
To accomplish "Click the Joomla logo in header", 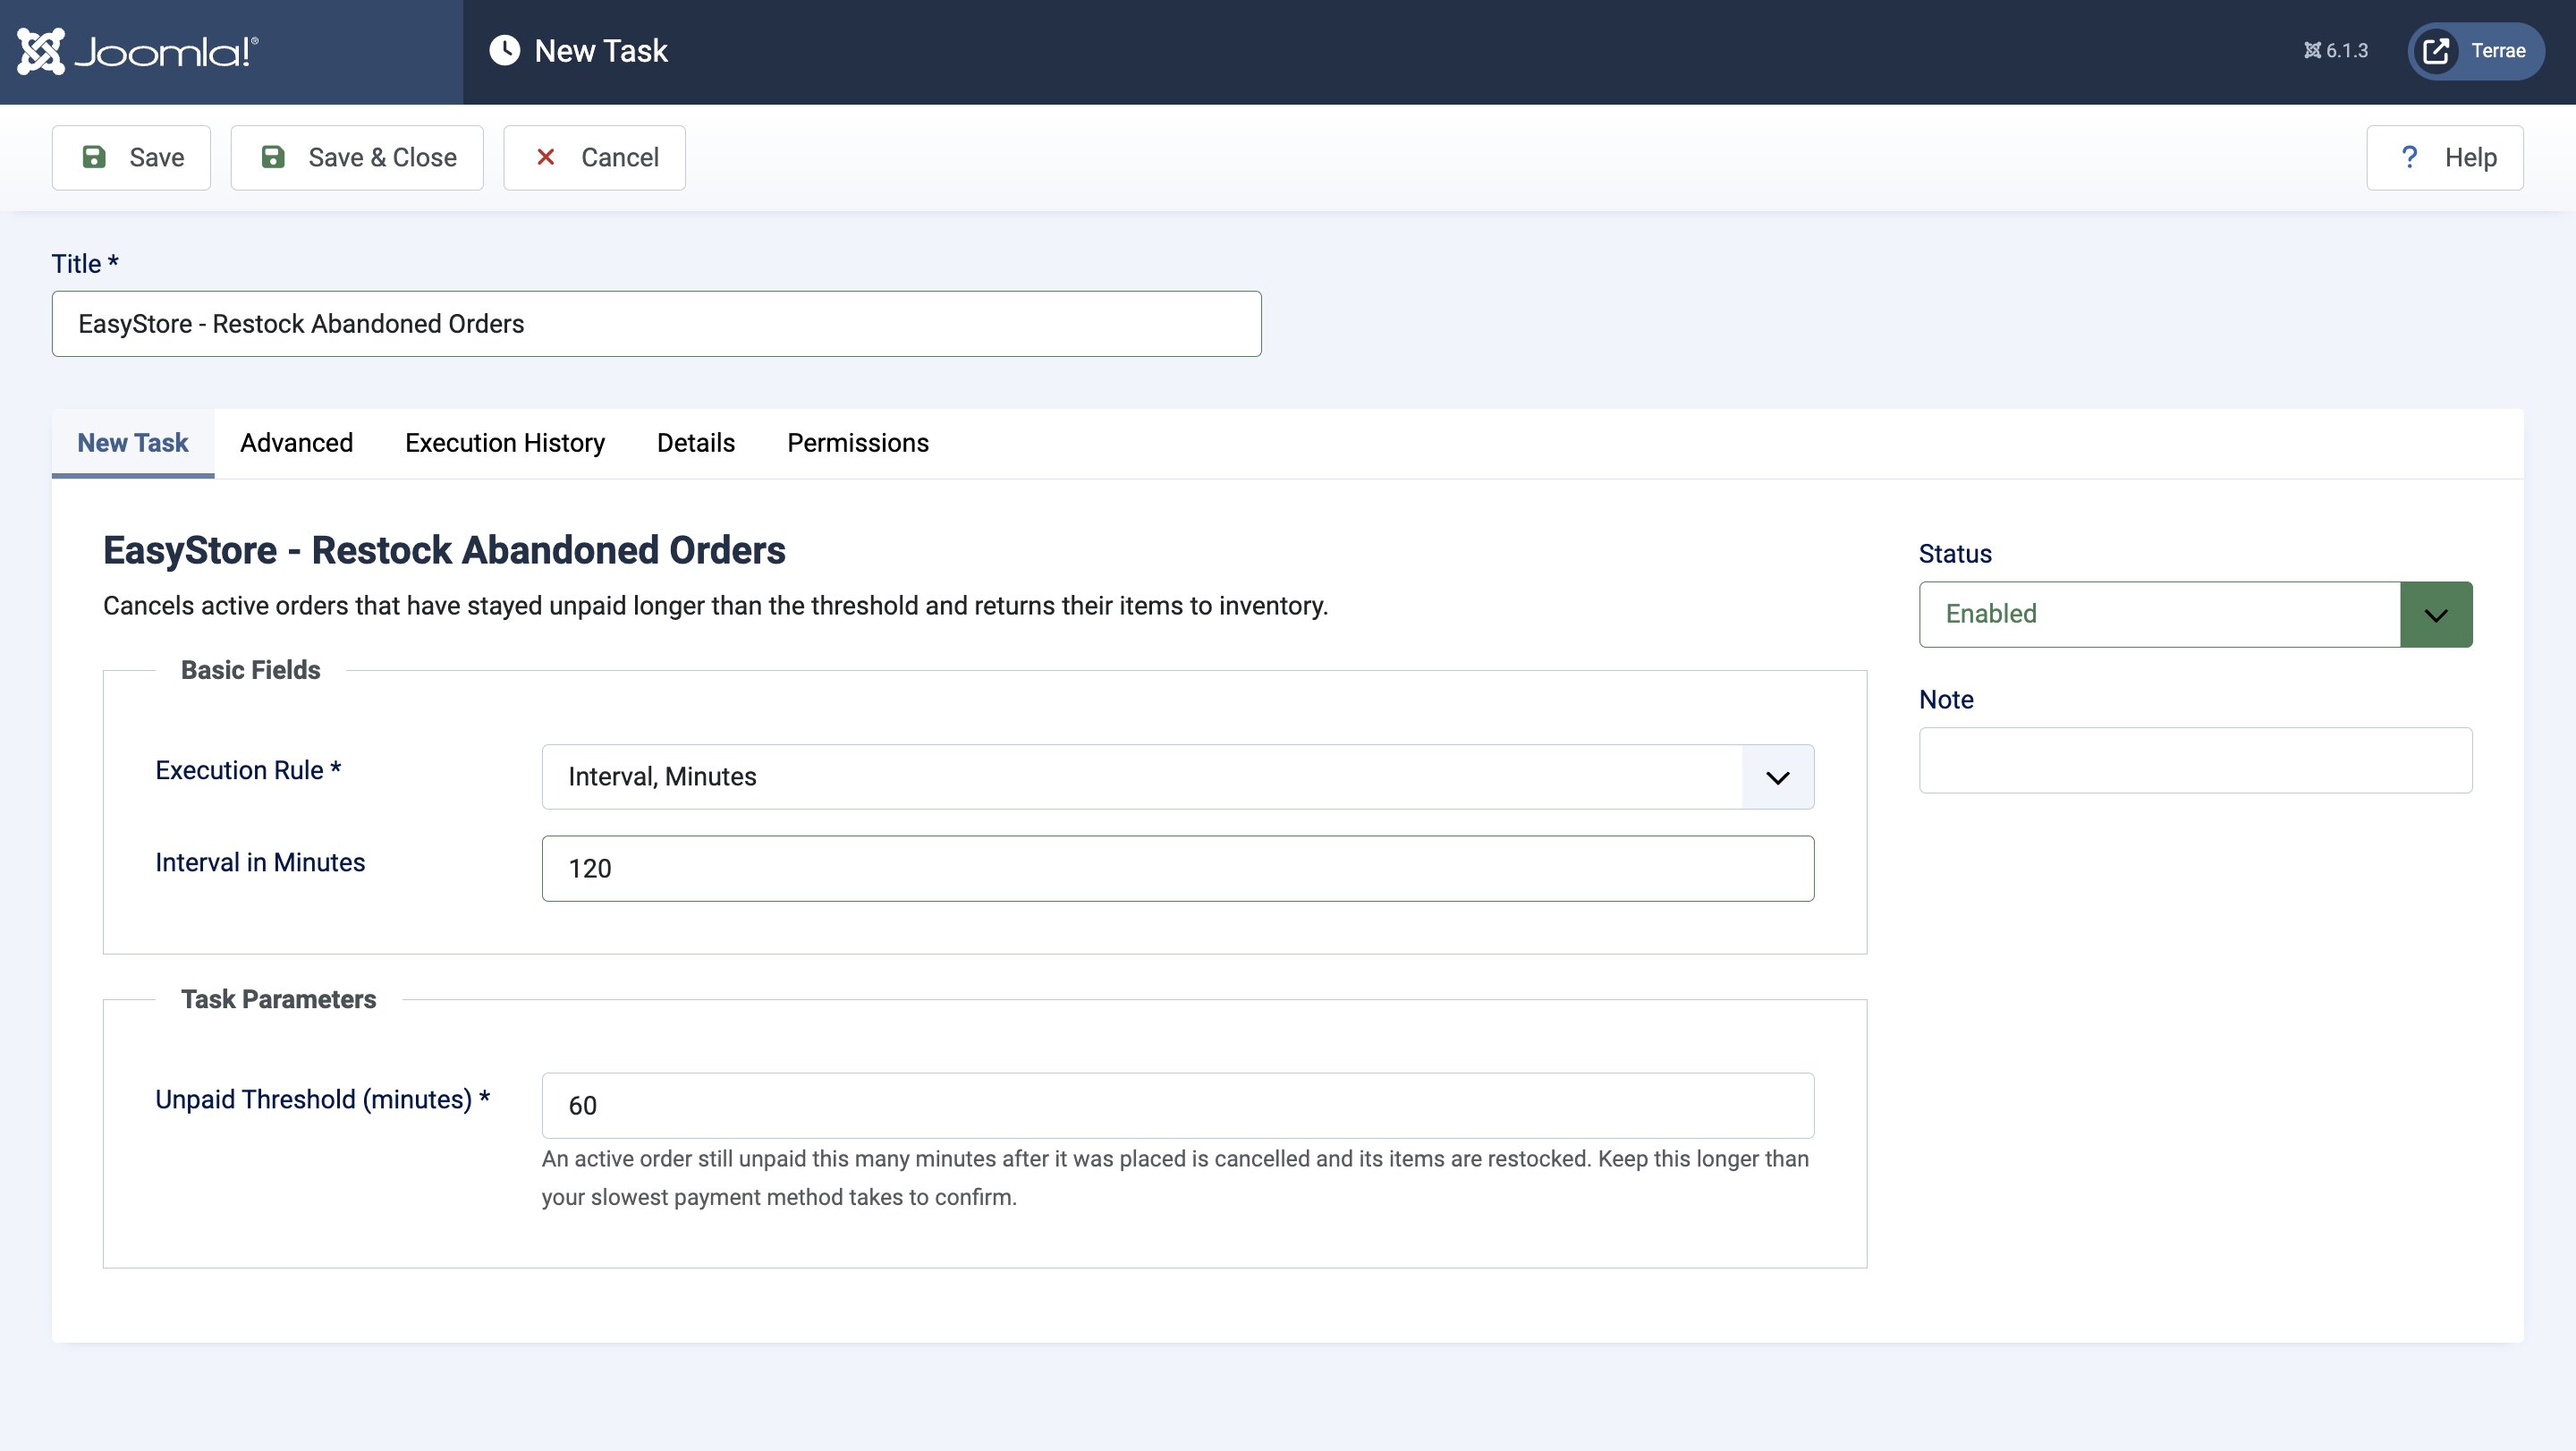I will (x=138, y=51).
